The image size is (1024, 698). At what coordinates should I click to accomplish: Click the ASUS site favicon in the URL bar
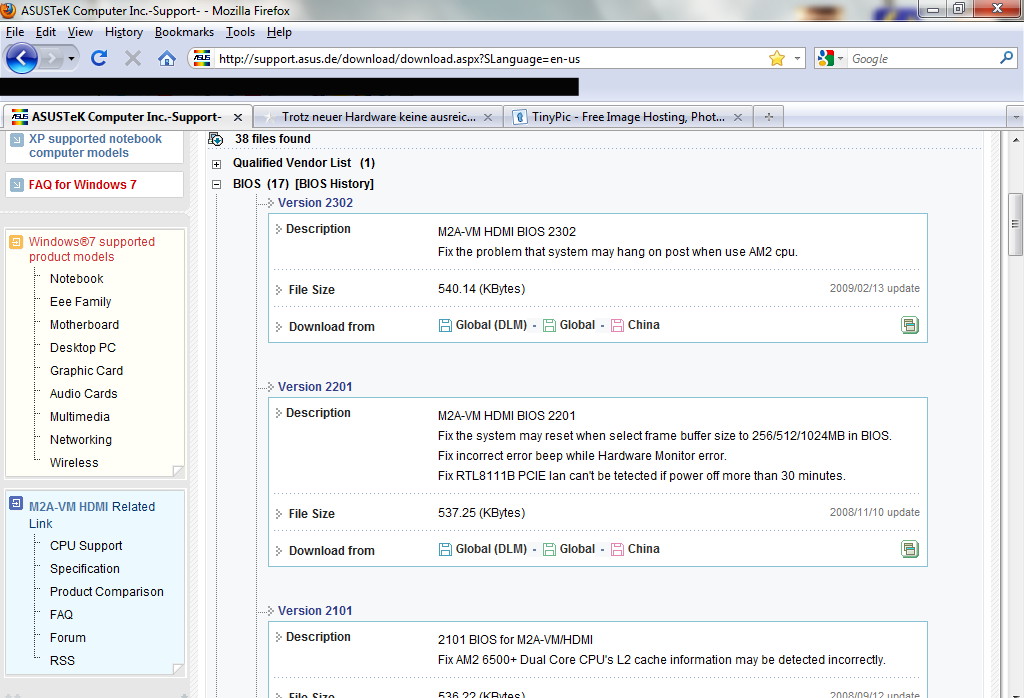click(202, 59)
